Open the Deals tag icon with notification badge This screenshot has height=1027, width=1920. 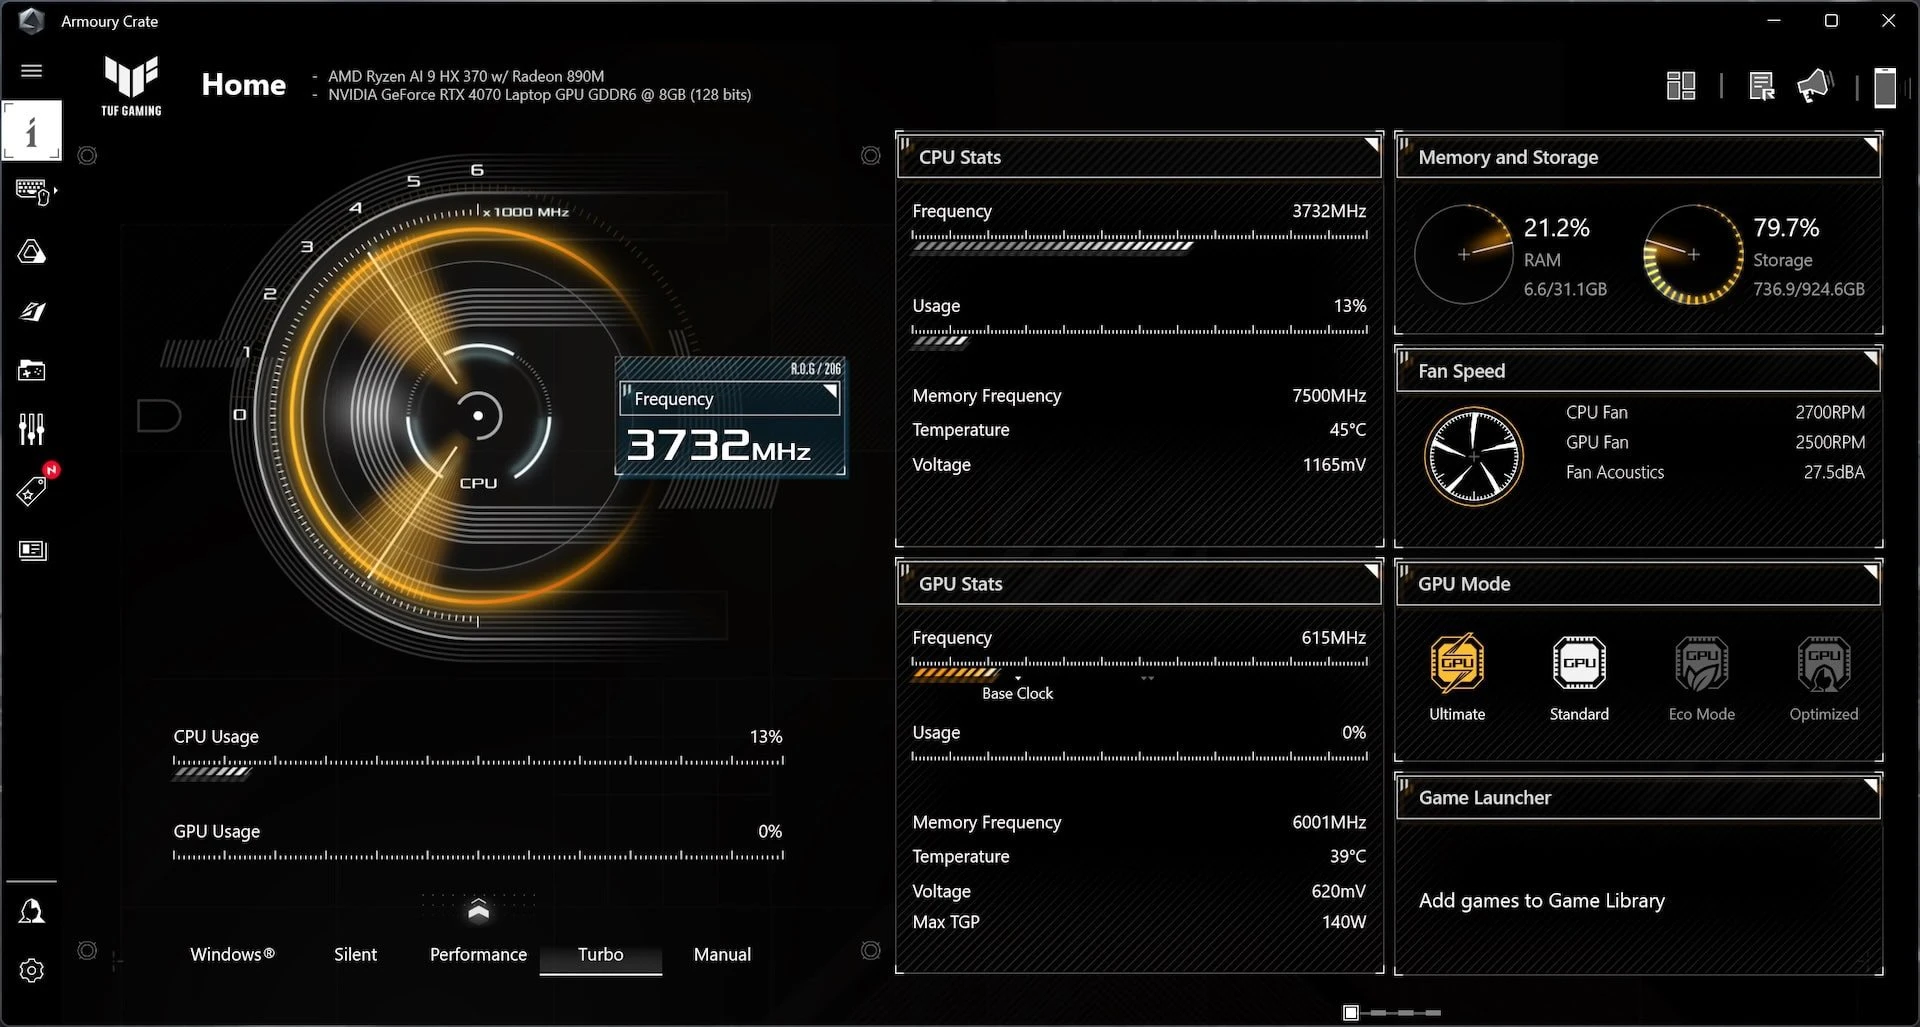(32, 489)
